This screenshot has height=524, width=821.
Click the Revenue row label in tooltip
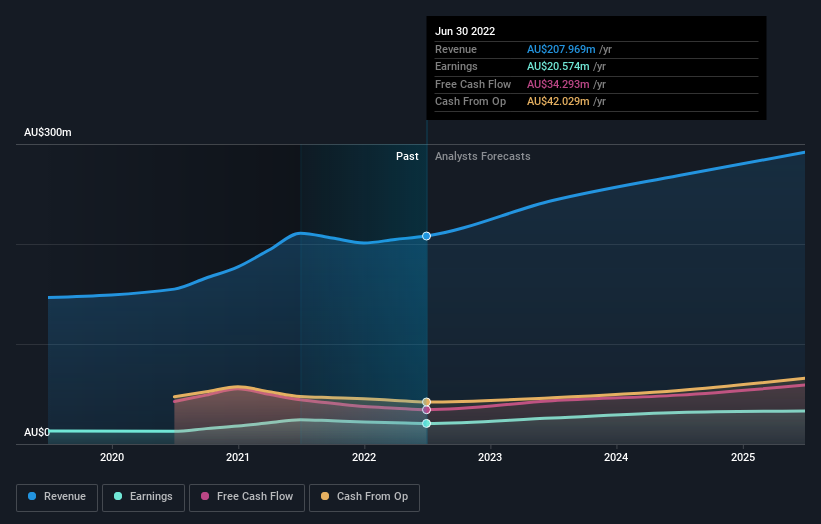tap(456, 49)
